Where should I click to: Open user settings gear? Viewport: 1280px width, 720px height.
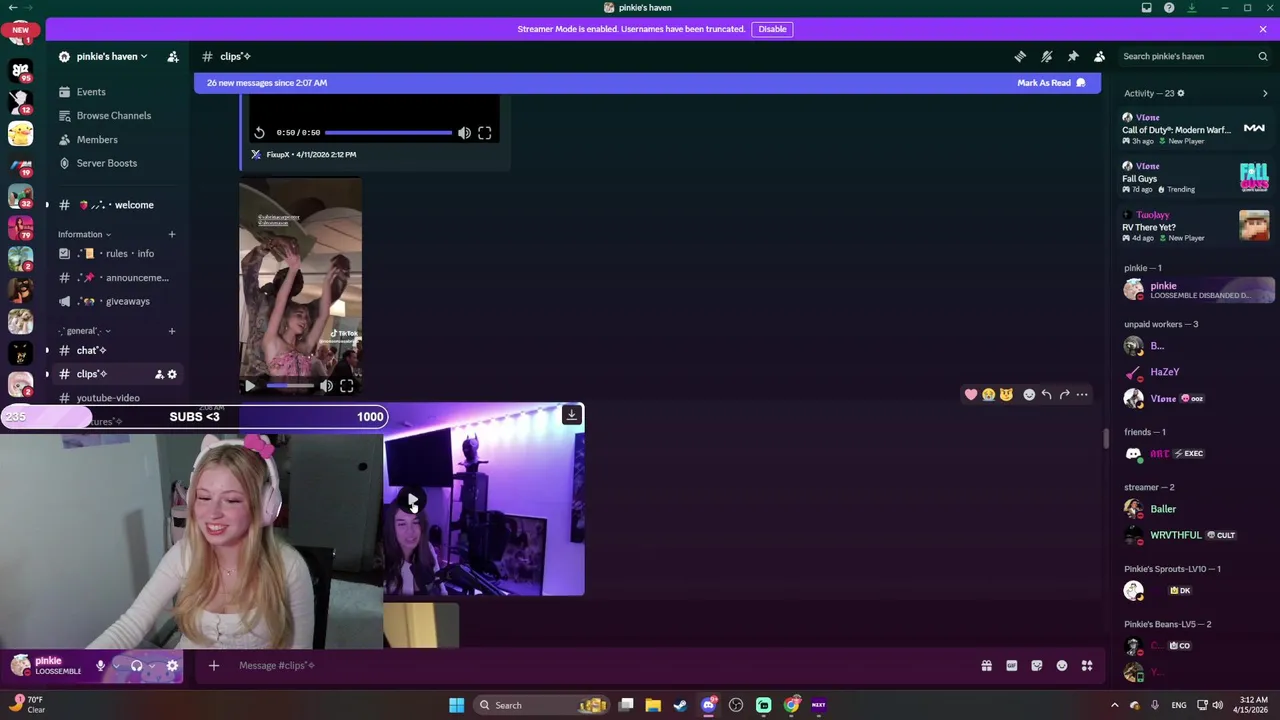point(172,666)
